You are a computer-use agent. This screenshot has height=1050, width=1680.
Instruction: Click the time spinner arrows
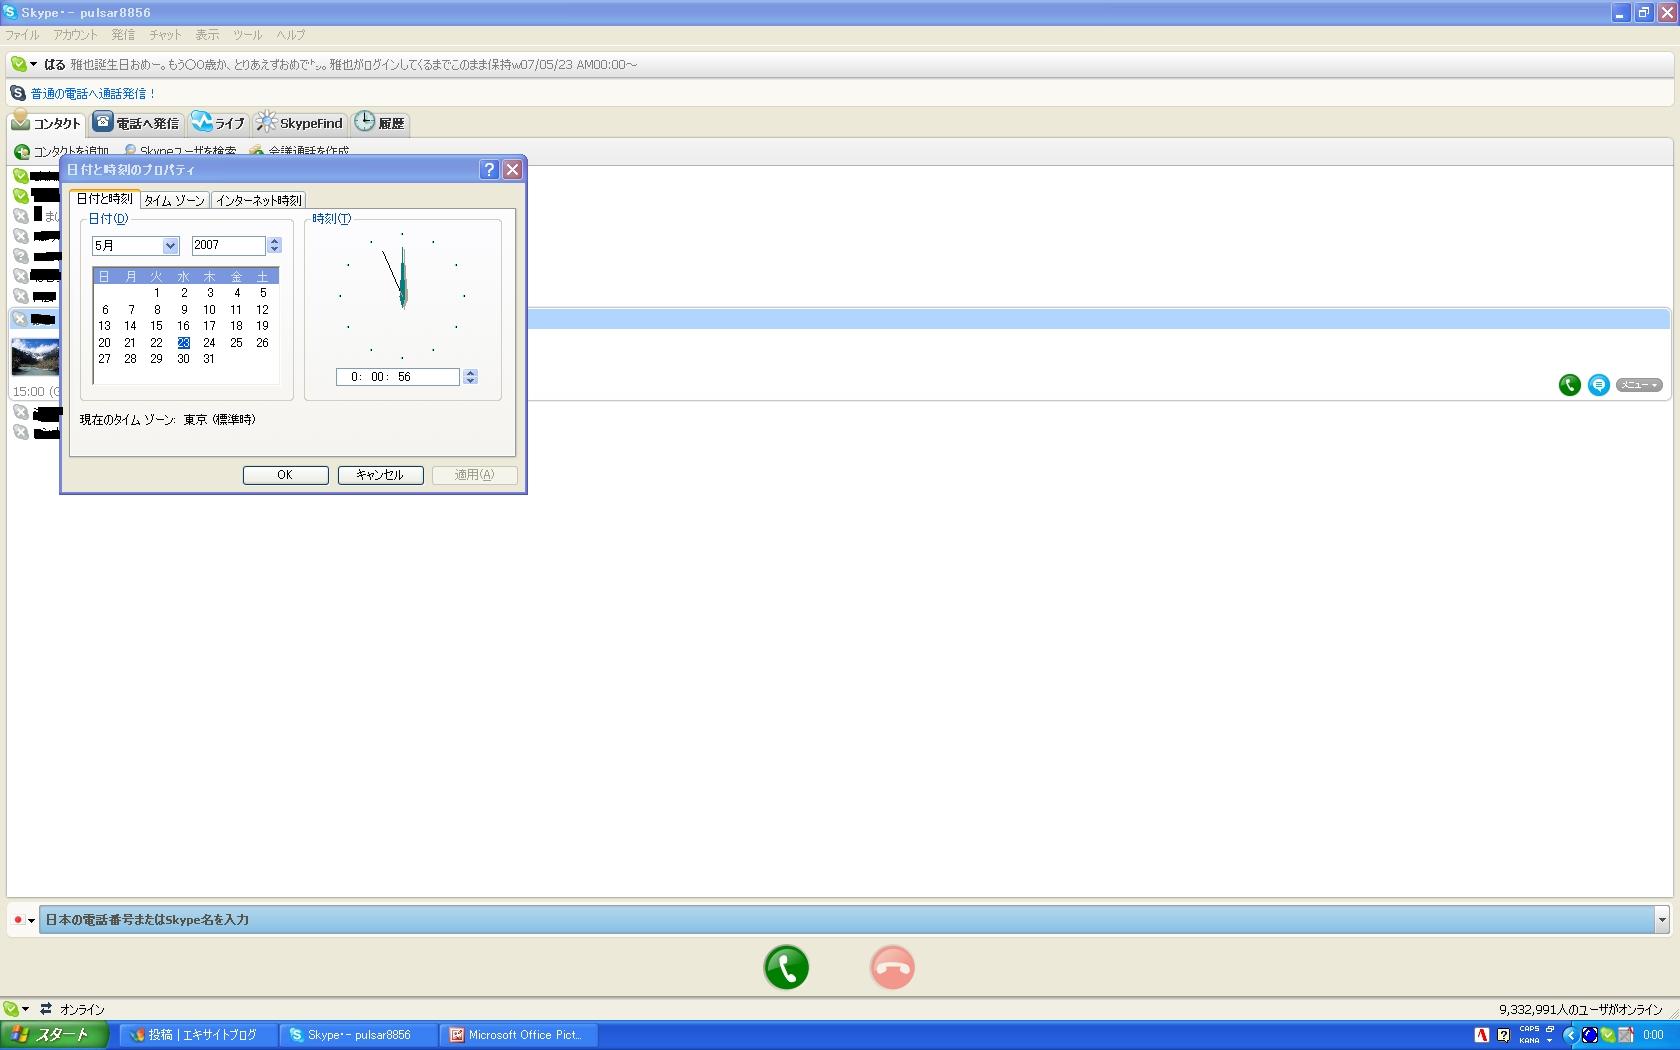tap(471, 377)
